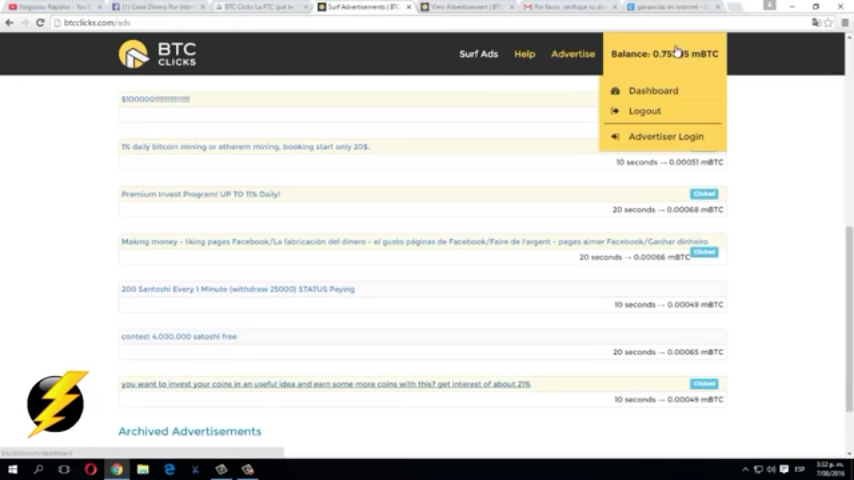
Task: Switch to the View Advertisement tab
Action: click(466, 7)
